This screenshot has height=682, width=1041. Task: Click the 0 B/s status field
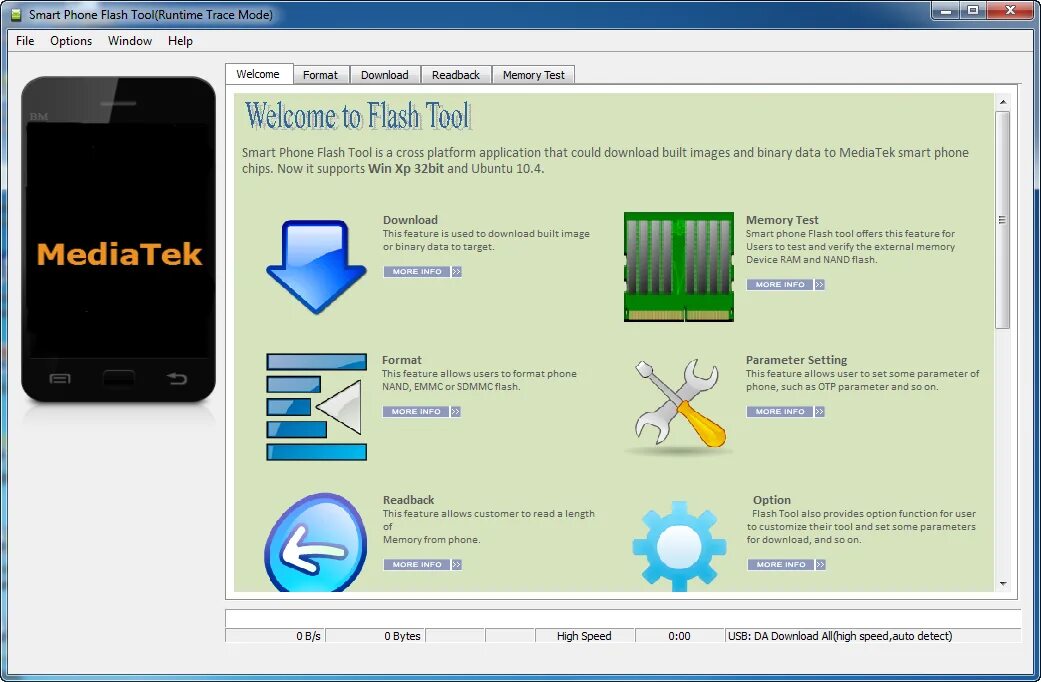pos(275,636)
